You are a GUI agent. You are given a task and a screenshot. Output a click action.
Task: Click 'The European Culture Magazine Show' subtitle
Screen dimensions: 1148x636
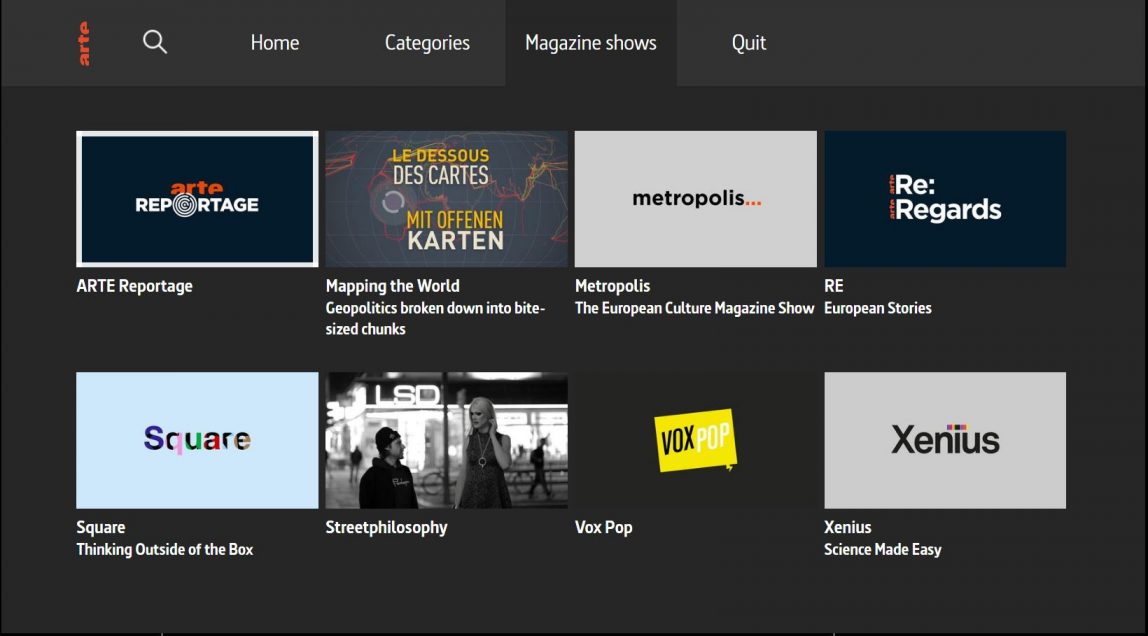tap(694, 308)
